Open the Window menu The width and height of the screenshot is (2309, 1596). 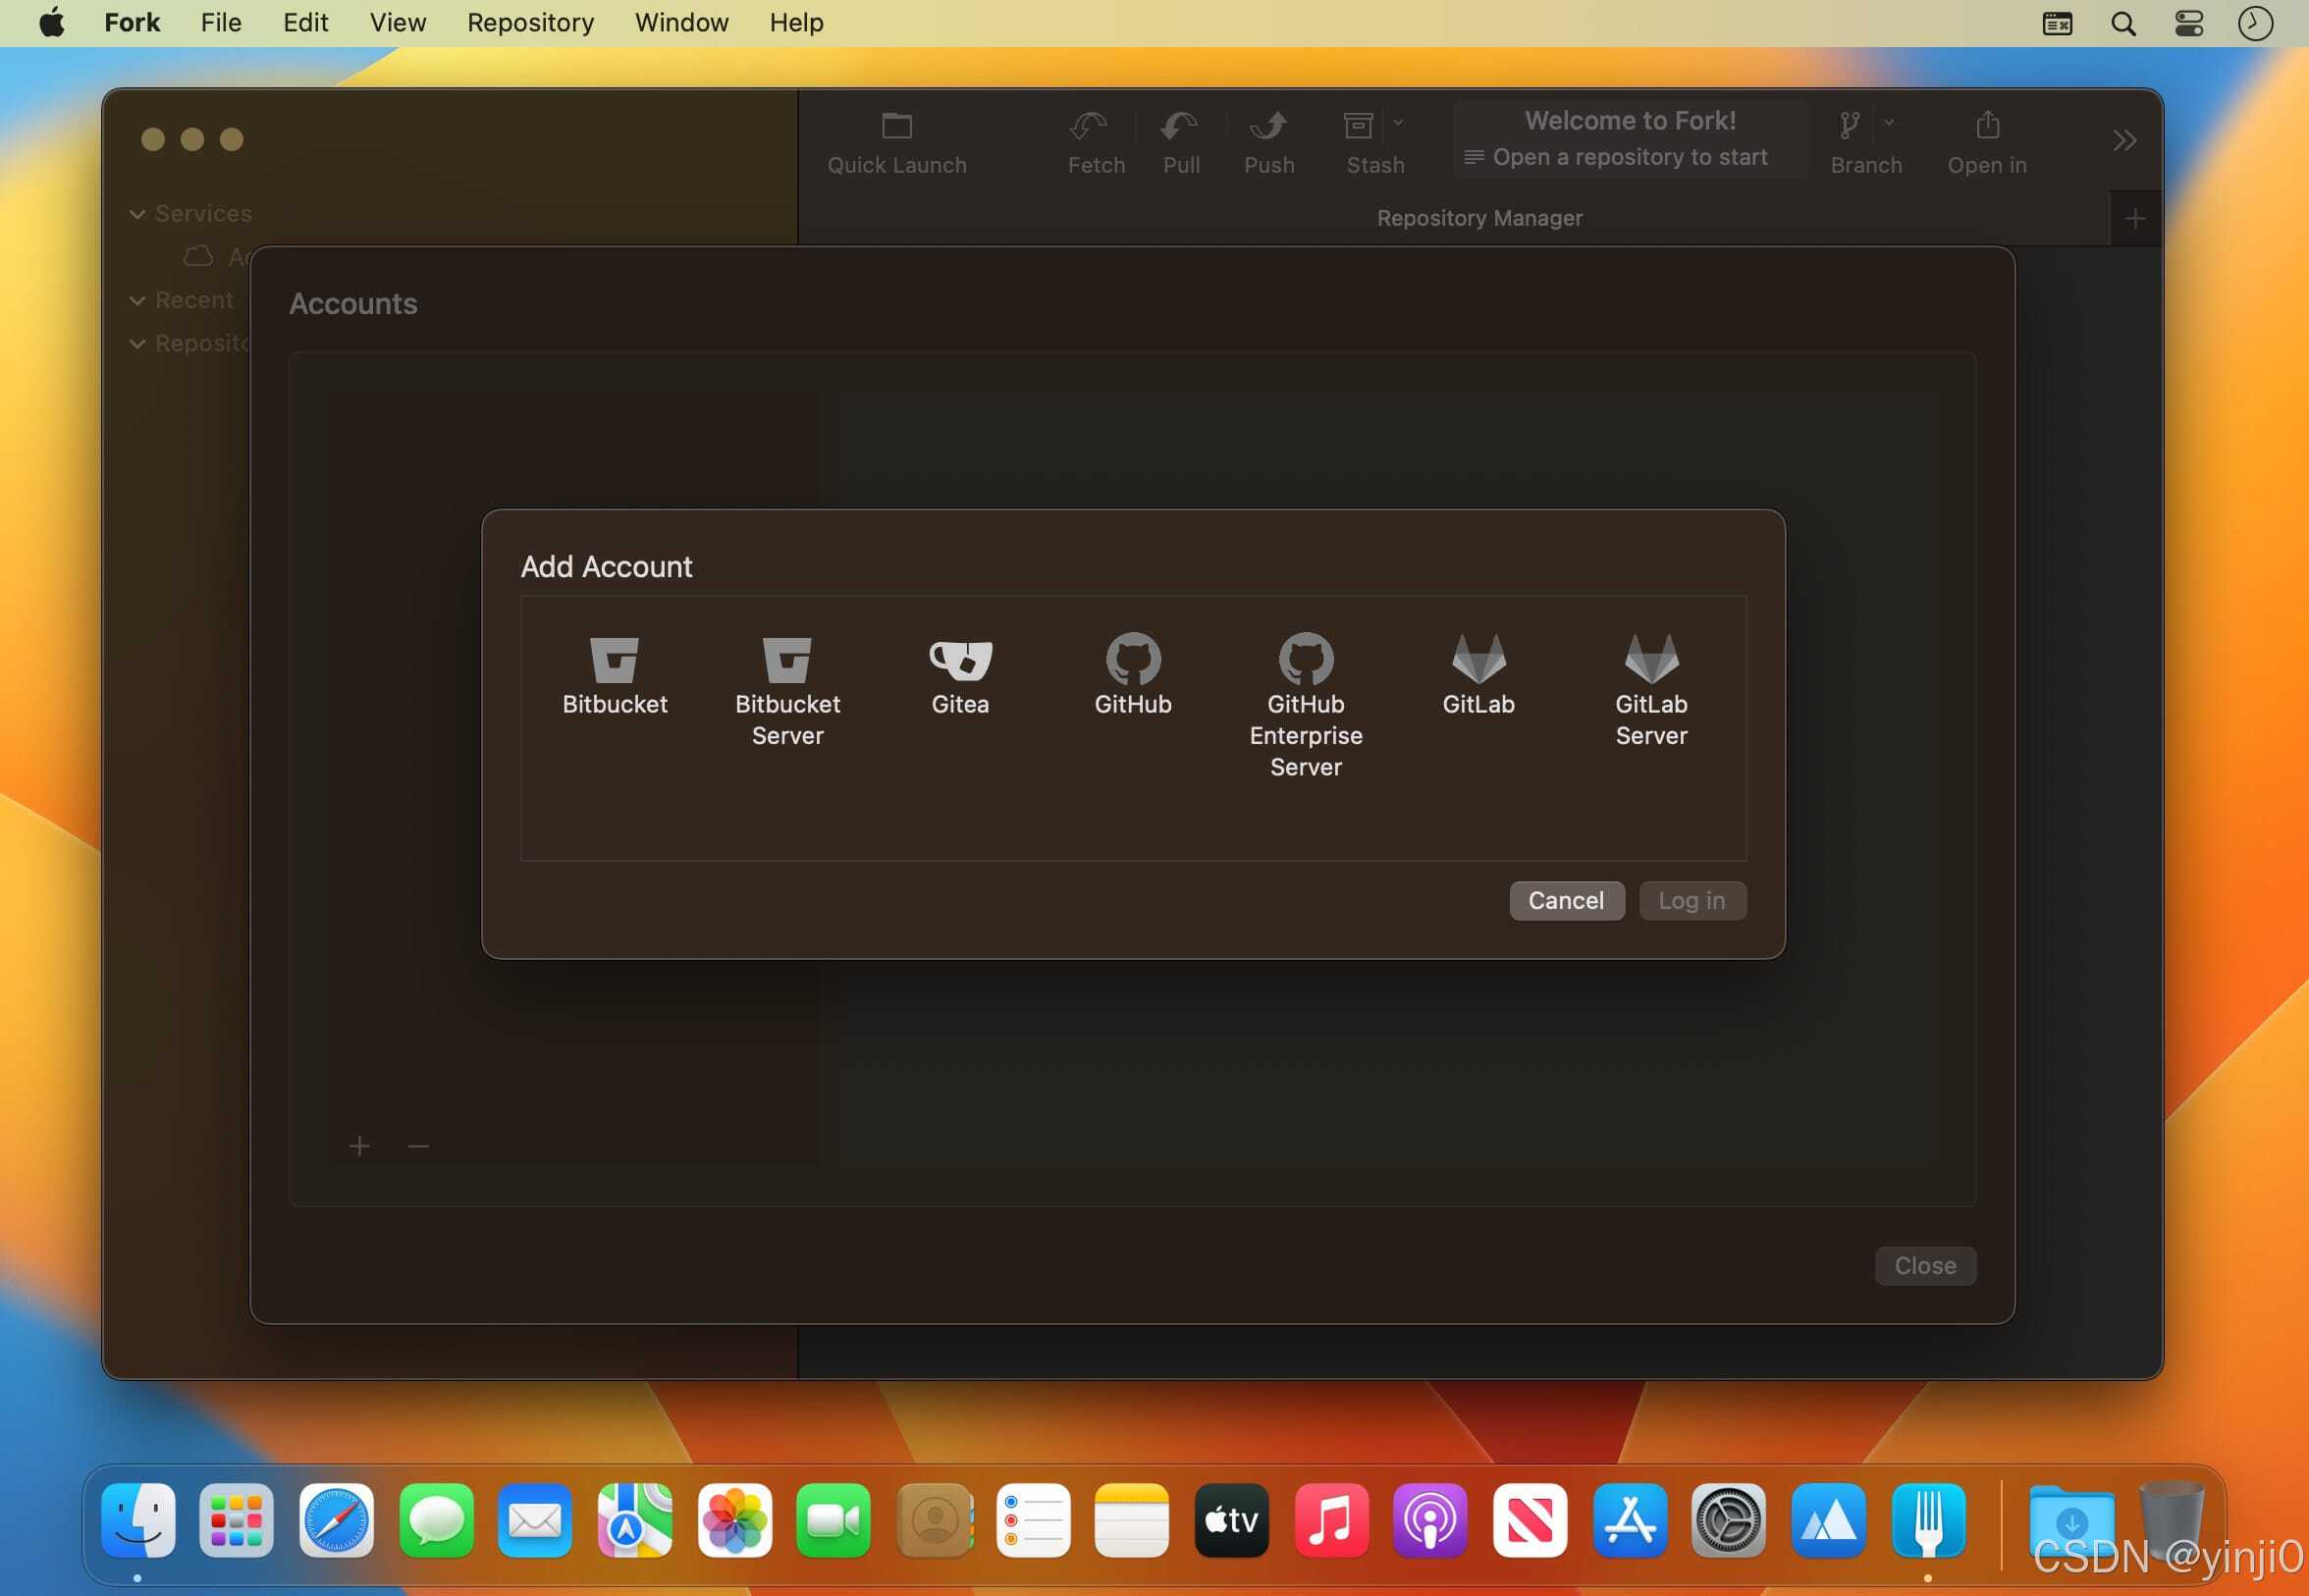click(681, 22)
